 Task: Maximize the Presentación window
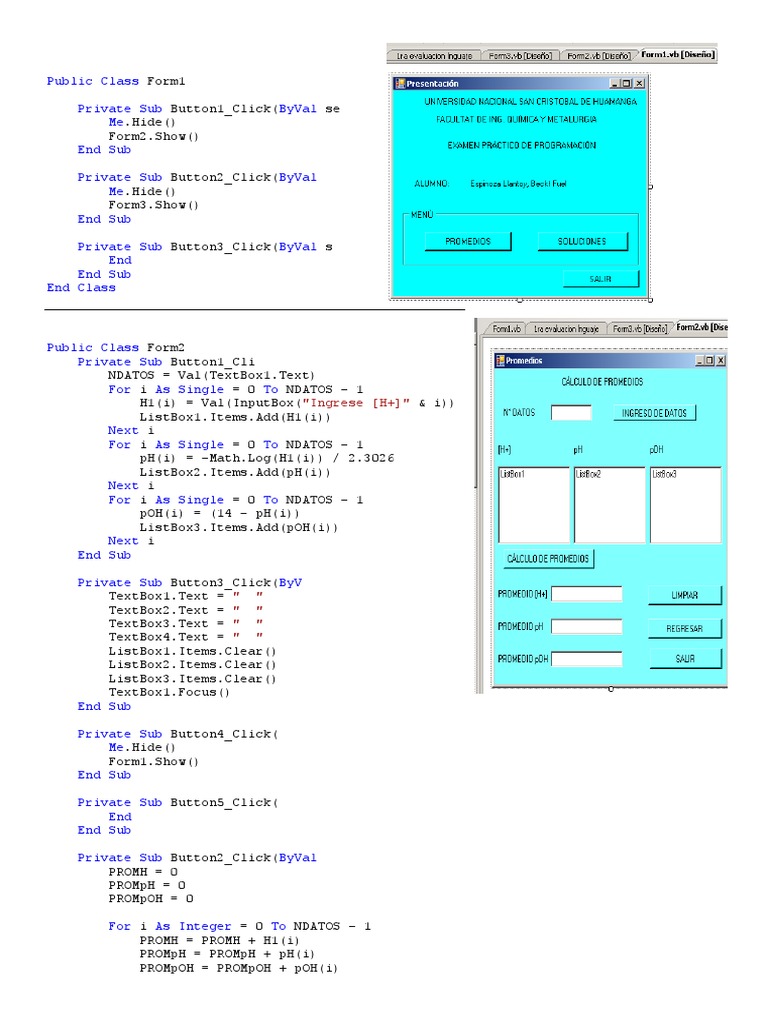[x=627, y=84]
